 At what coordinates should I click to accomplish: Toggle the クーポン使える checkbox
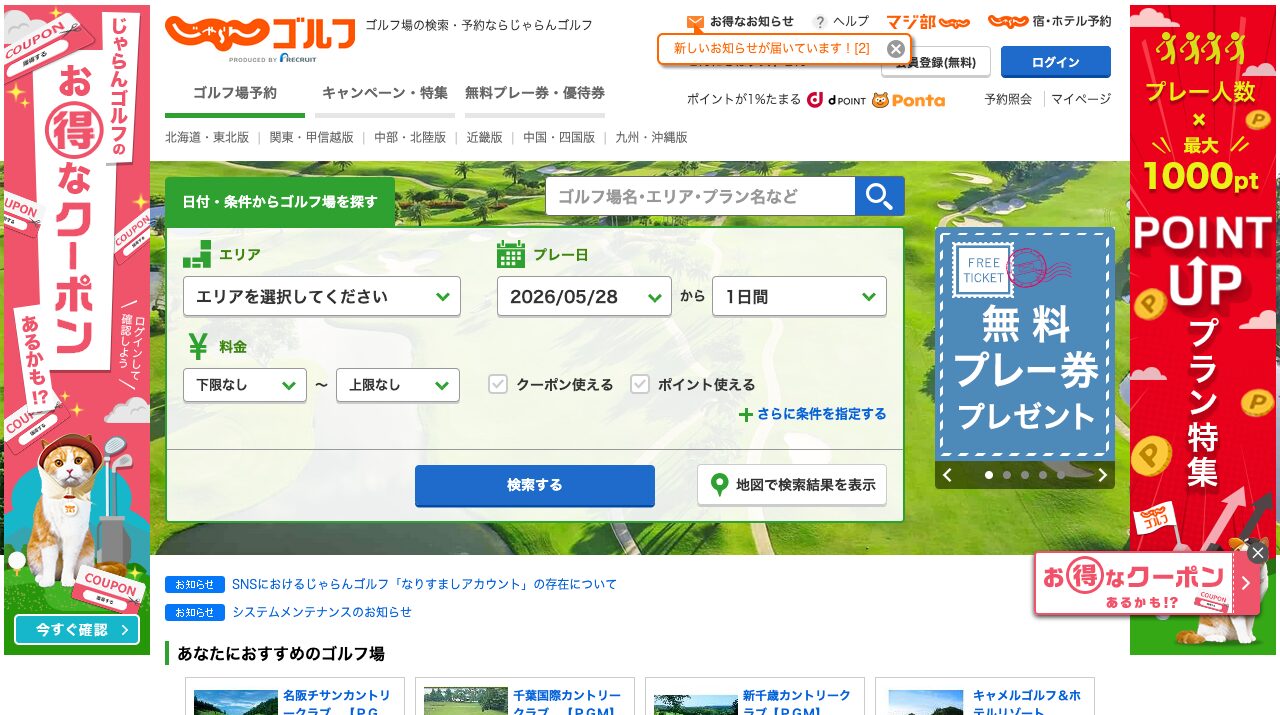point(498,384)
